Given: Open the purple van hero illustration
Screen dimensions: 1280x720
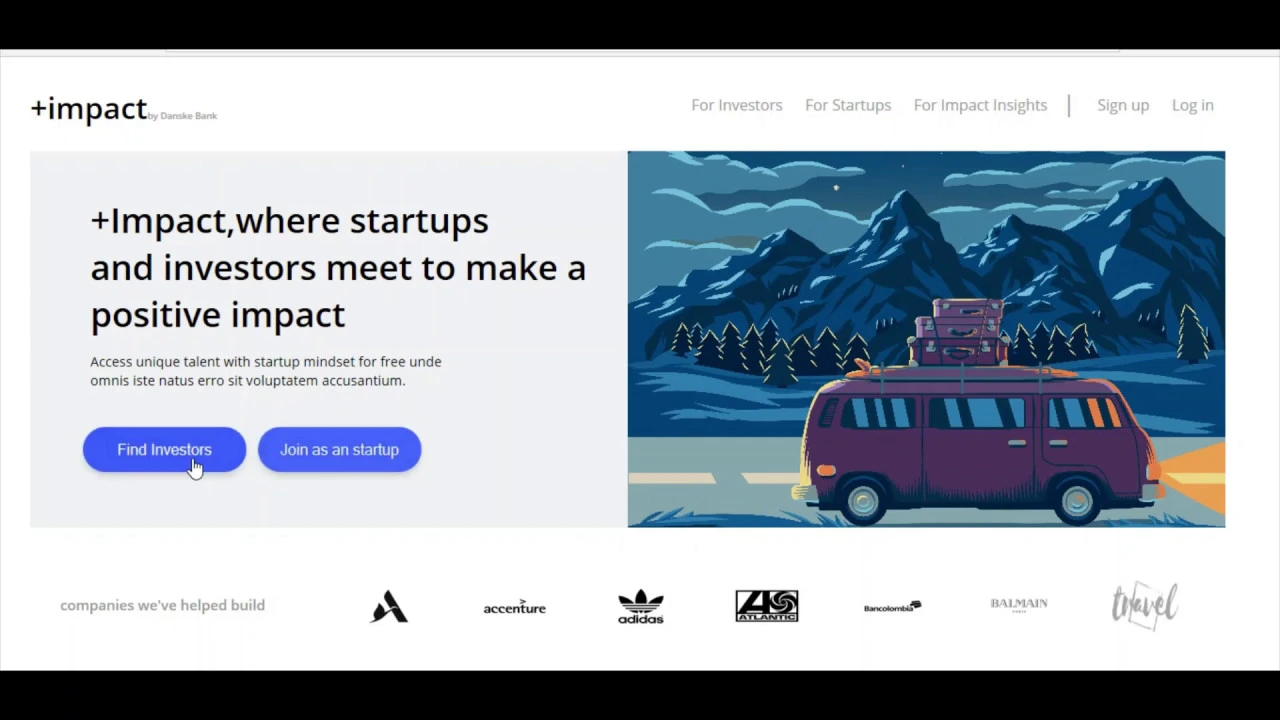Looking at the screenshot, I should coord(926,339).
